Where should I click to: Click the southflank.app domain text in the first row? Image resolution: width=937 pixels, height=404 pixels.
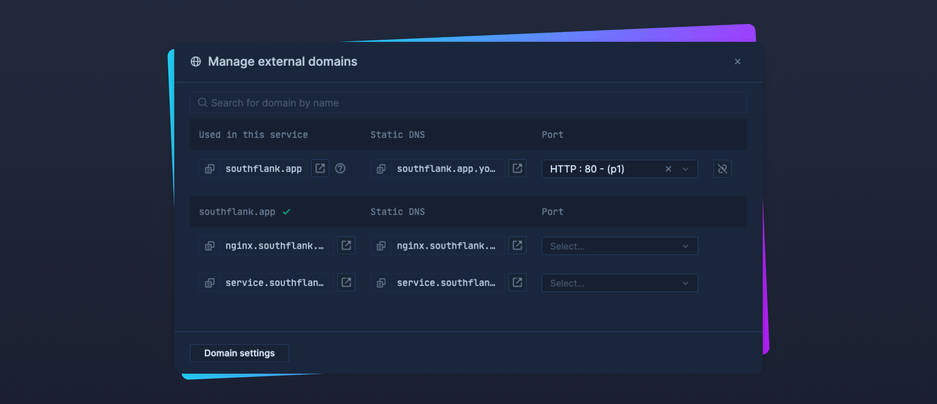pos(264,169)
